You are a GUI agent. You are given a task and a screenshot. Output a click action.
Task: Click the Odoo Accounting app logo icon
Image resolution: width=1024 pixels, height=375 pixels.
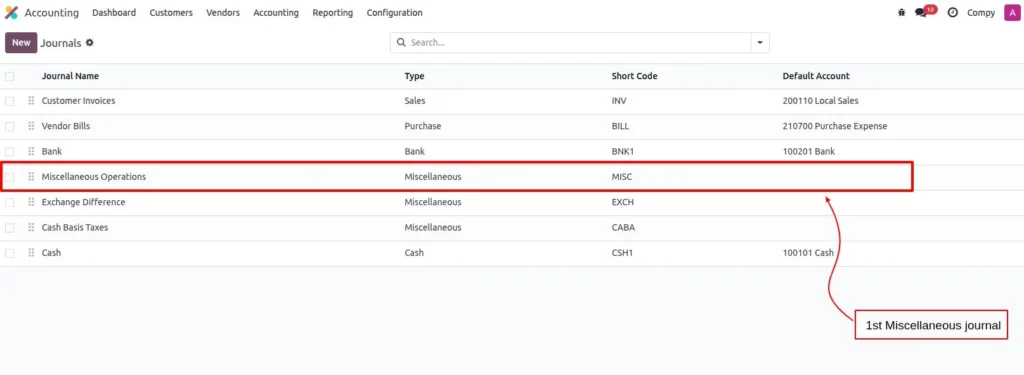pyautogui.click(x=11, y=12)
